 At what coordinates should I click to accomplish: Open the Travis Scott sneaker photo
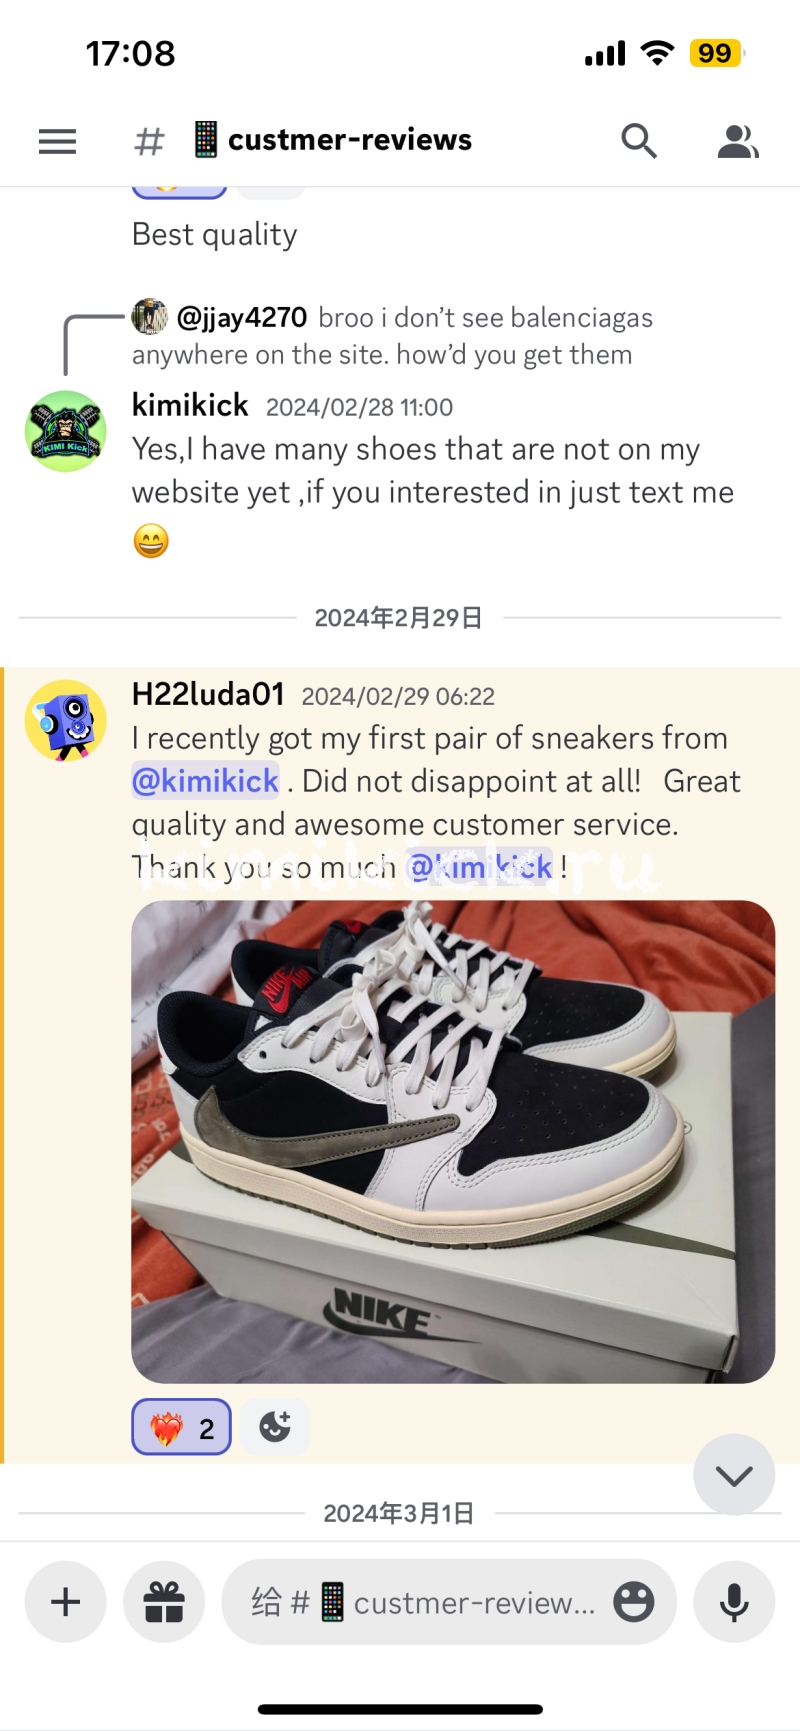tap(453, 1142)
